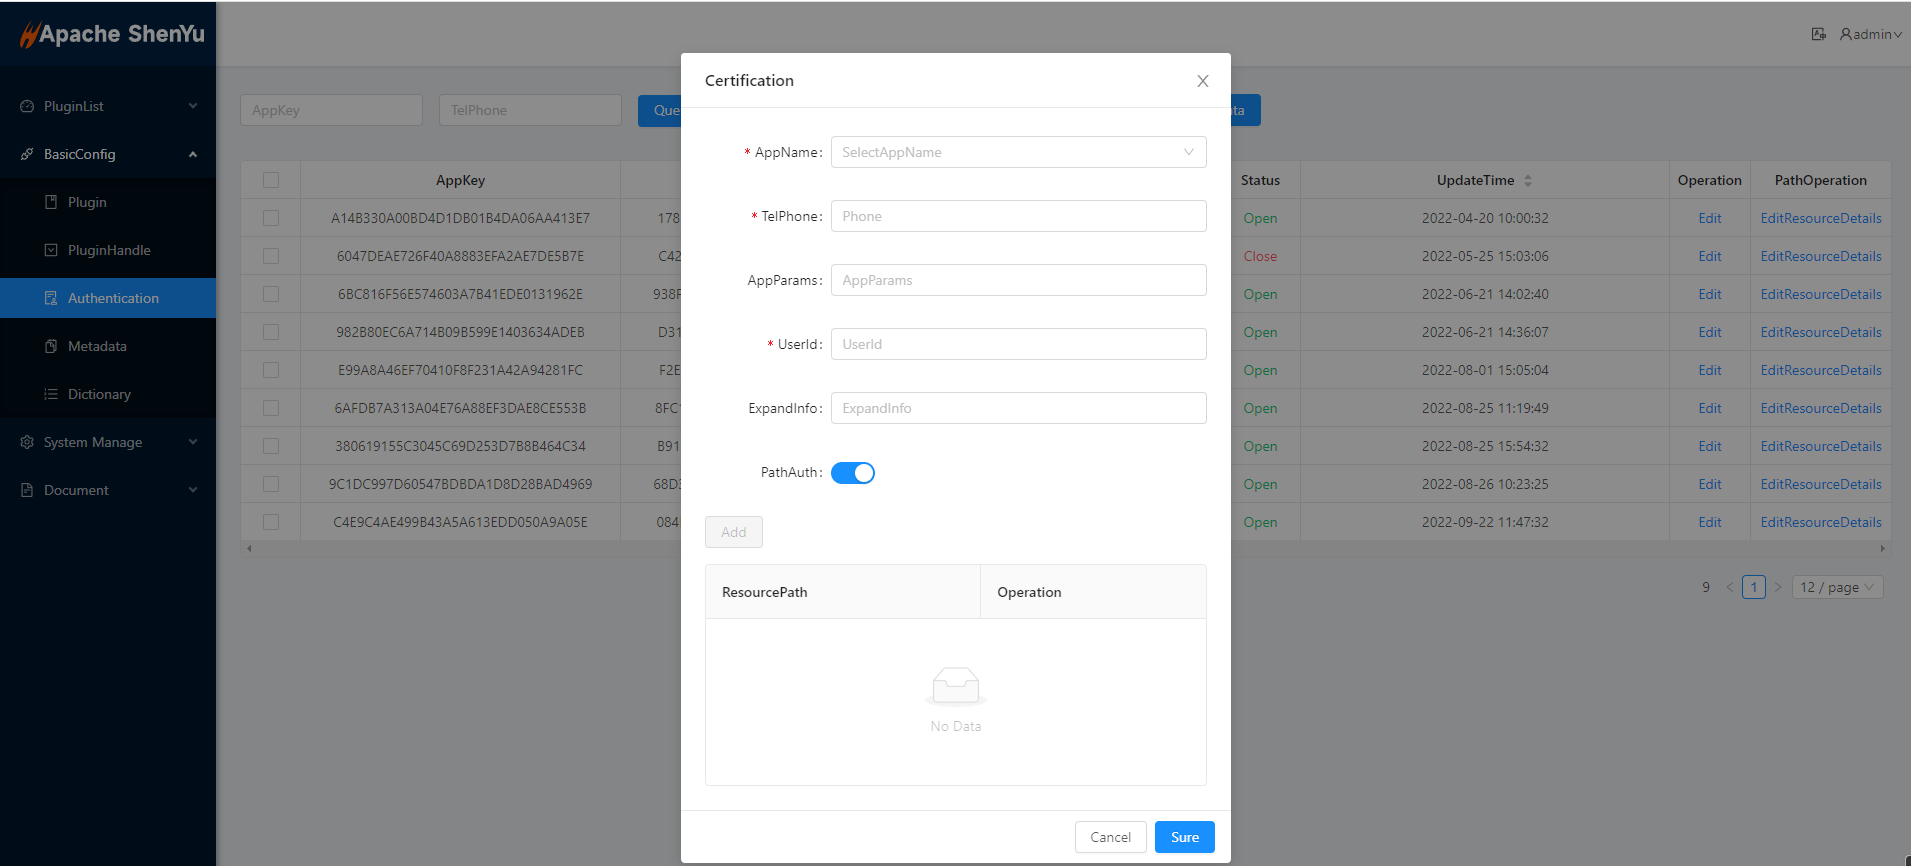The image size is (1911, 866).
Task: Click the System Manage gear icon
Action: click(27, 442)
